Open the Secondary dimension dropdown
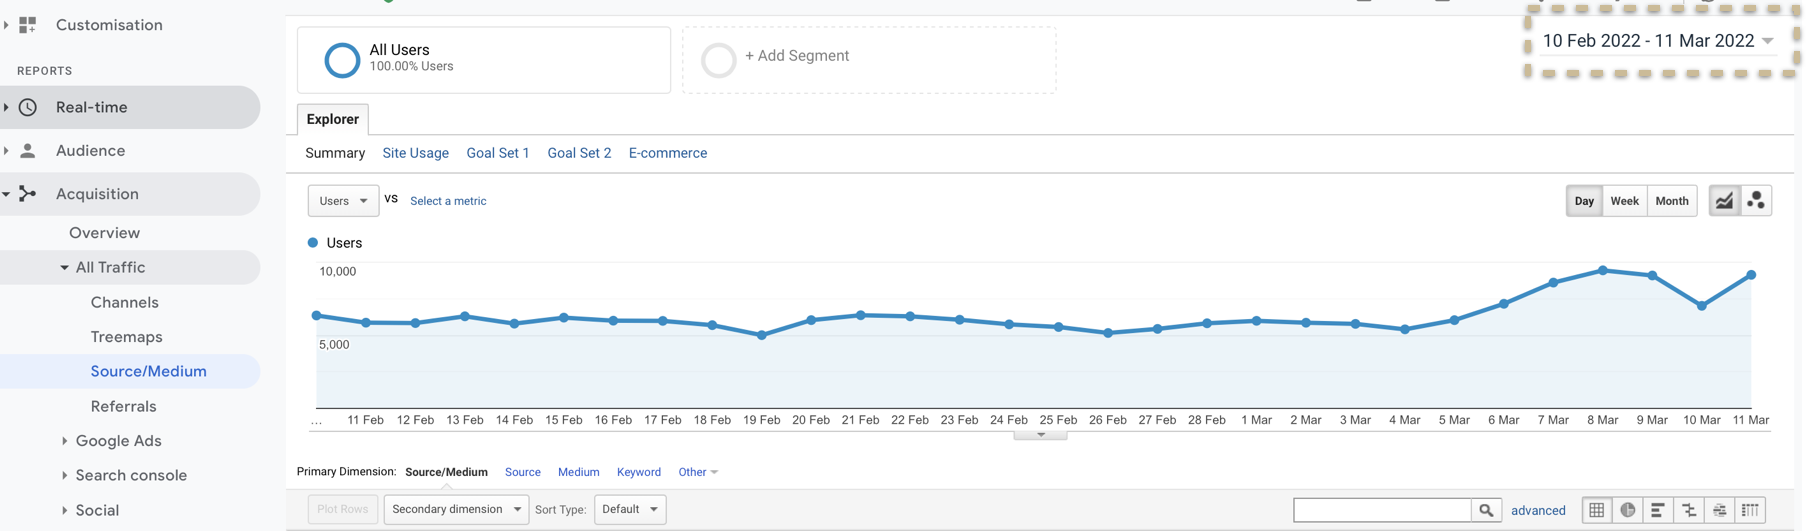Image resolution: width=1806 pixels, height=531 pixels. [456, 509]
